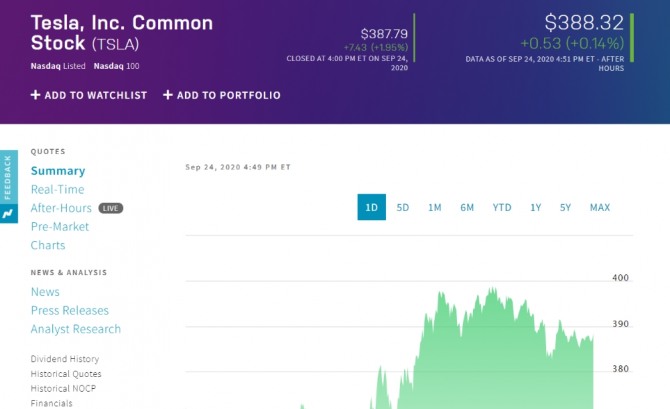Open the Real-Time quotes link
This screenshot has height=409, width=670.
(x=57, y=189)
